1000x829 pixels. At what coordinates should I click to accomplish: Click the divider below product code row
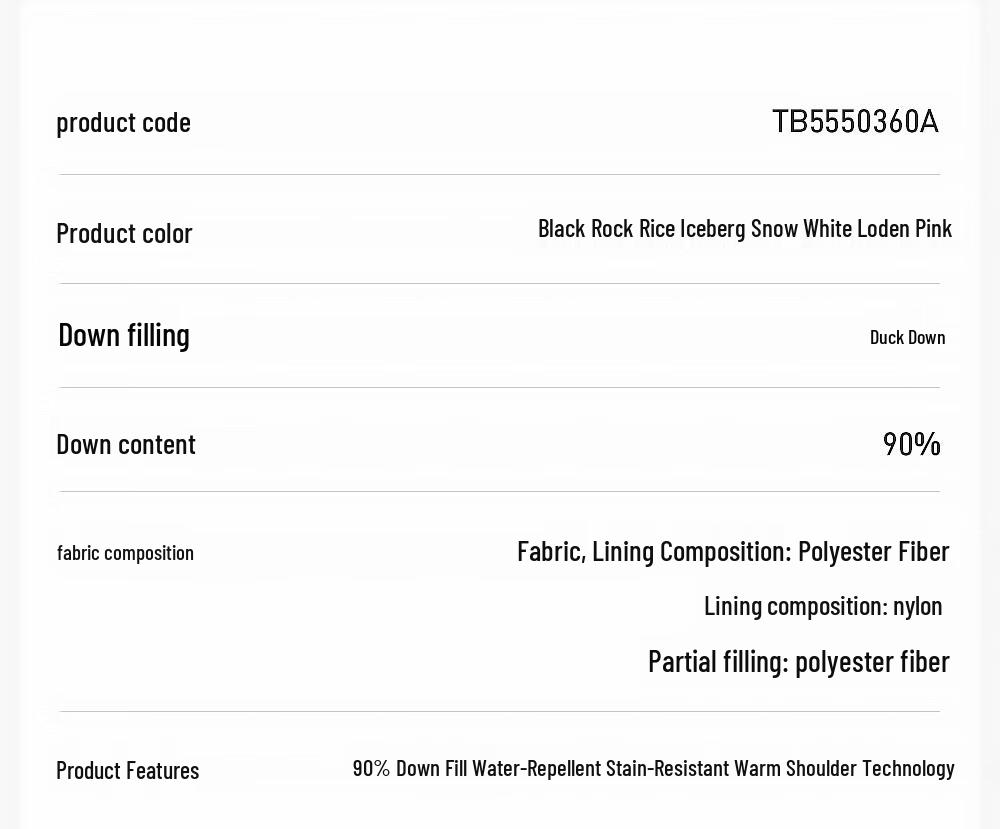coord(499,174)
